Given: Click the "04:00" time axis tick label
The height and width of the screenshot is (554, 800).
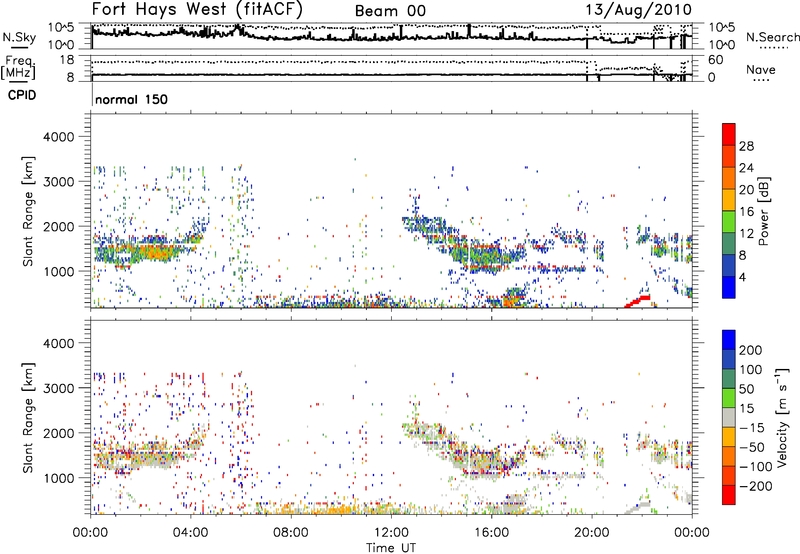Looking at the screenshot, I should tap(190, 533).
